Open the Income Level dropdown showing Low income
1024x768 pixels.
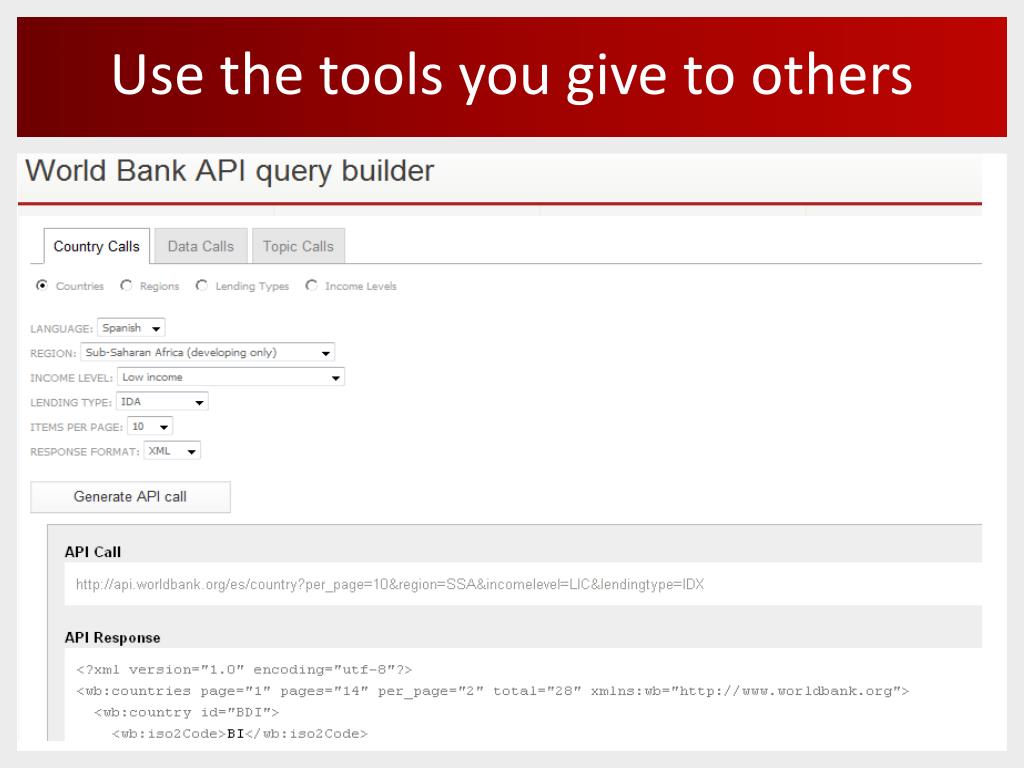pos(231,377)
